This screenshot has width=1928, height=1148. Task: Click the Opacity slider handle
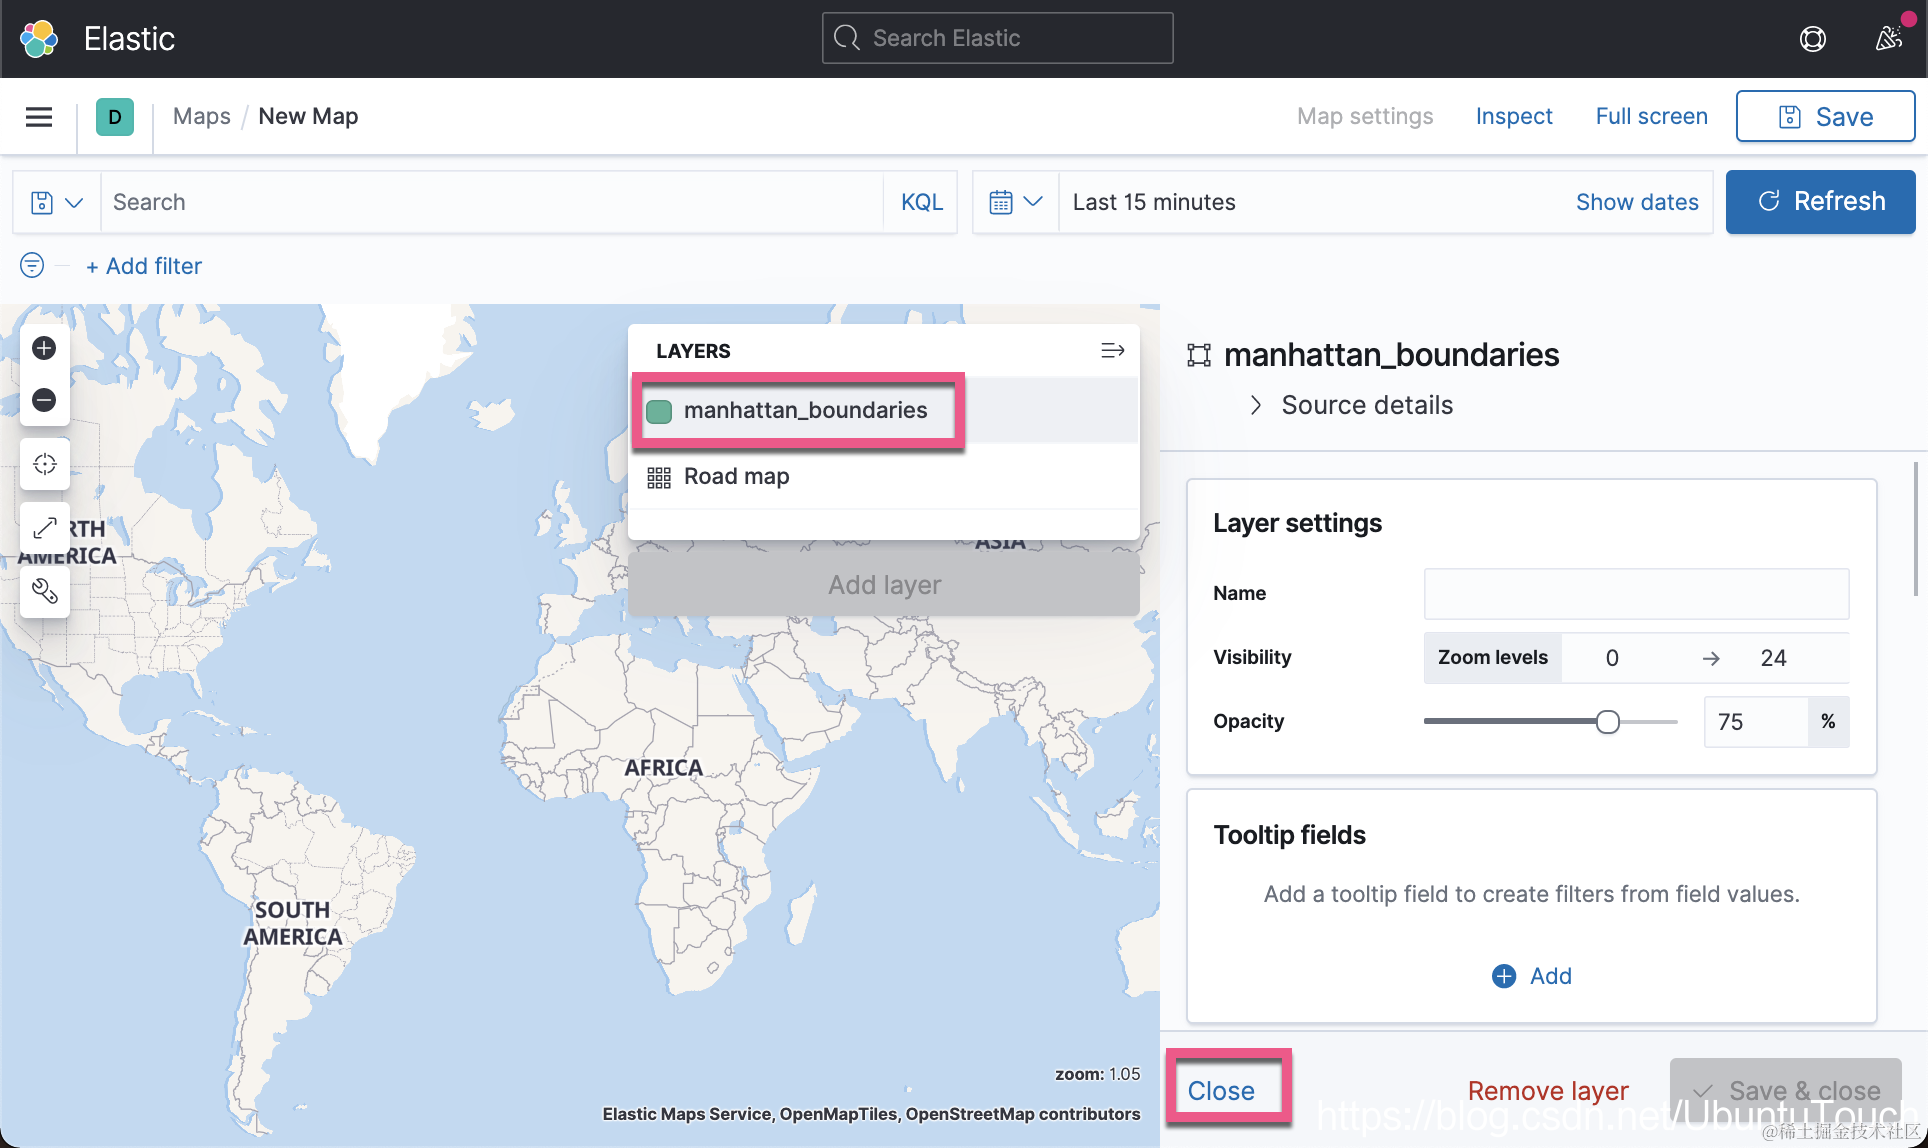pyautogui.click(x=1607, y=722)
